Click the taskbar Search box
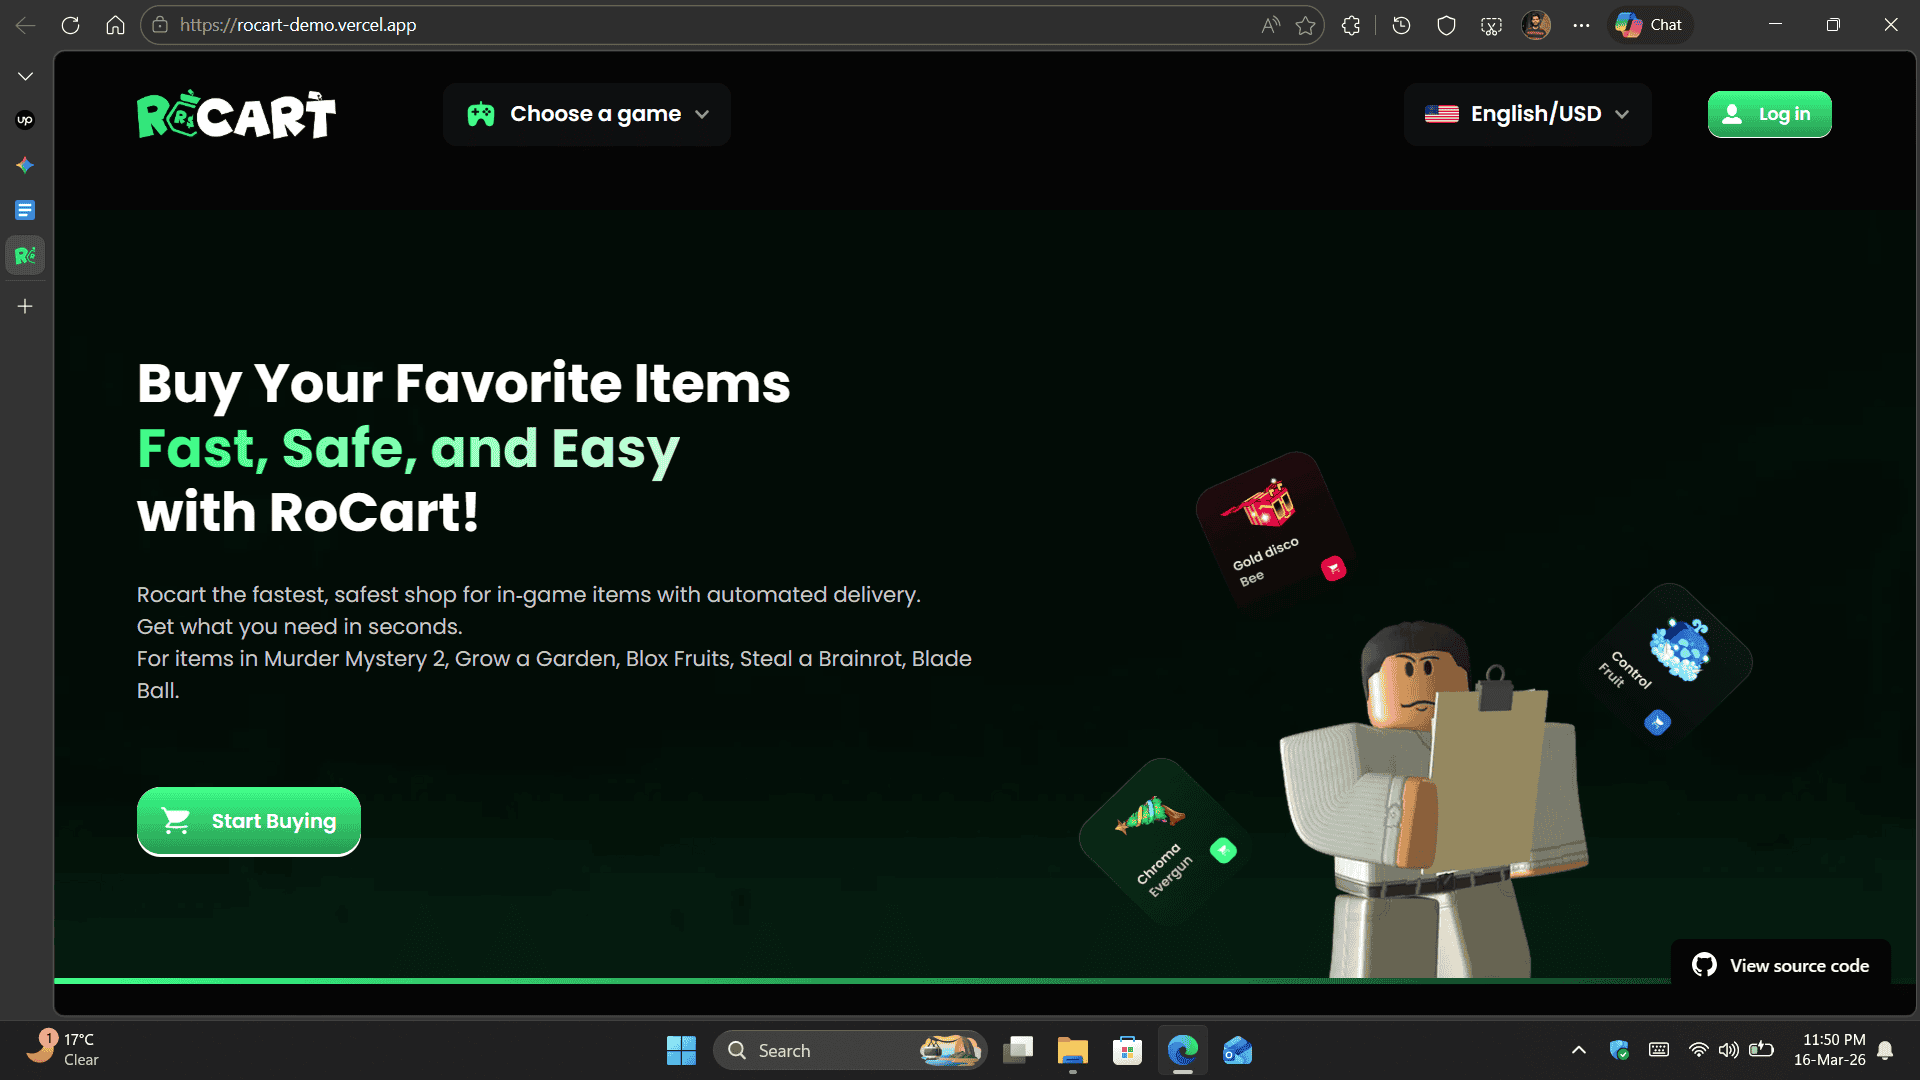This screenshot has height=1080, width=1920. (x=850, y=1050)
